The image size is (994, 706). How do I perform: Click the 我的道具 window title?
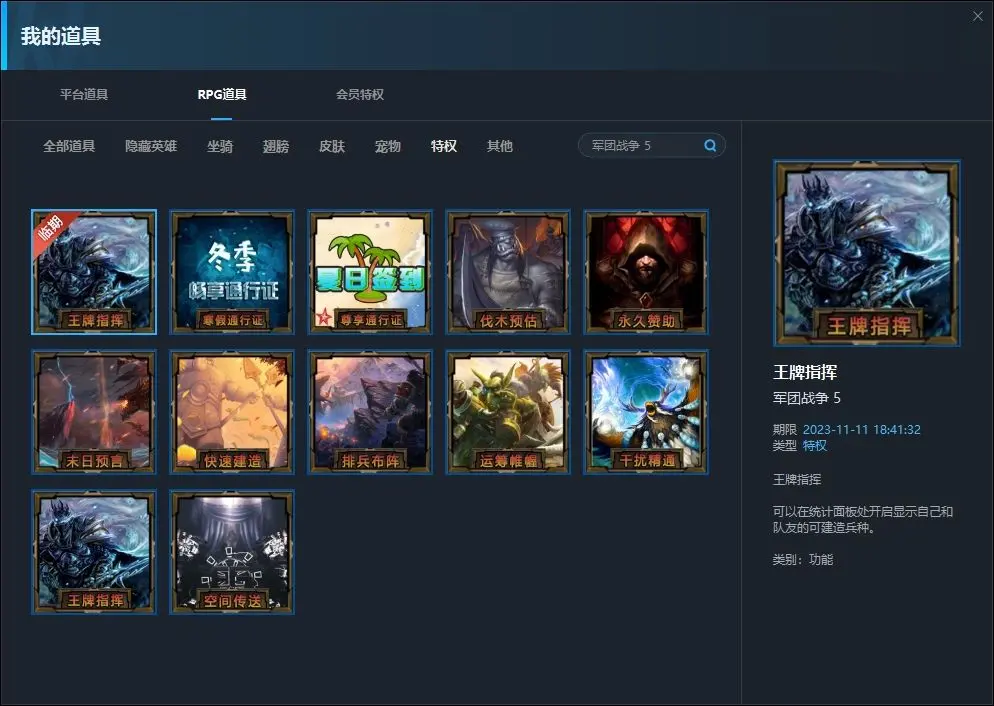61,36
